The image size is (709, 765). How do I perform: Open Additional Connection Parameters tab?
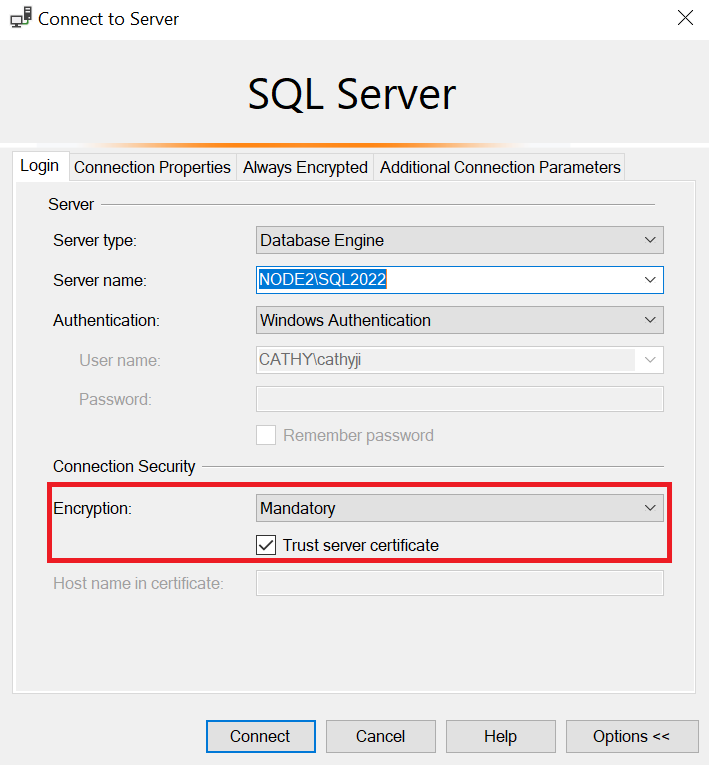tap(500, 167)
